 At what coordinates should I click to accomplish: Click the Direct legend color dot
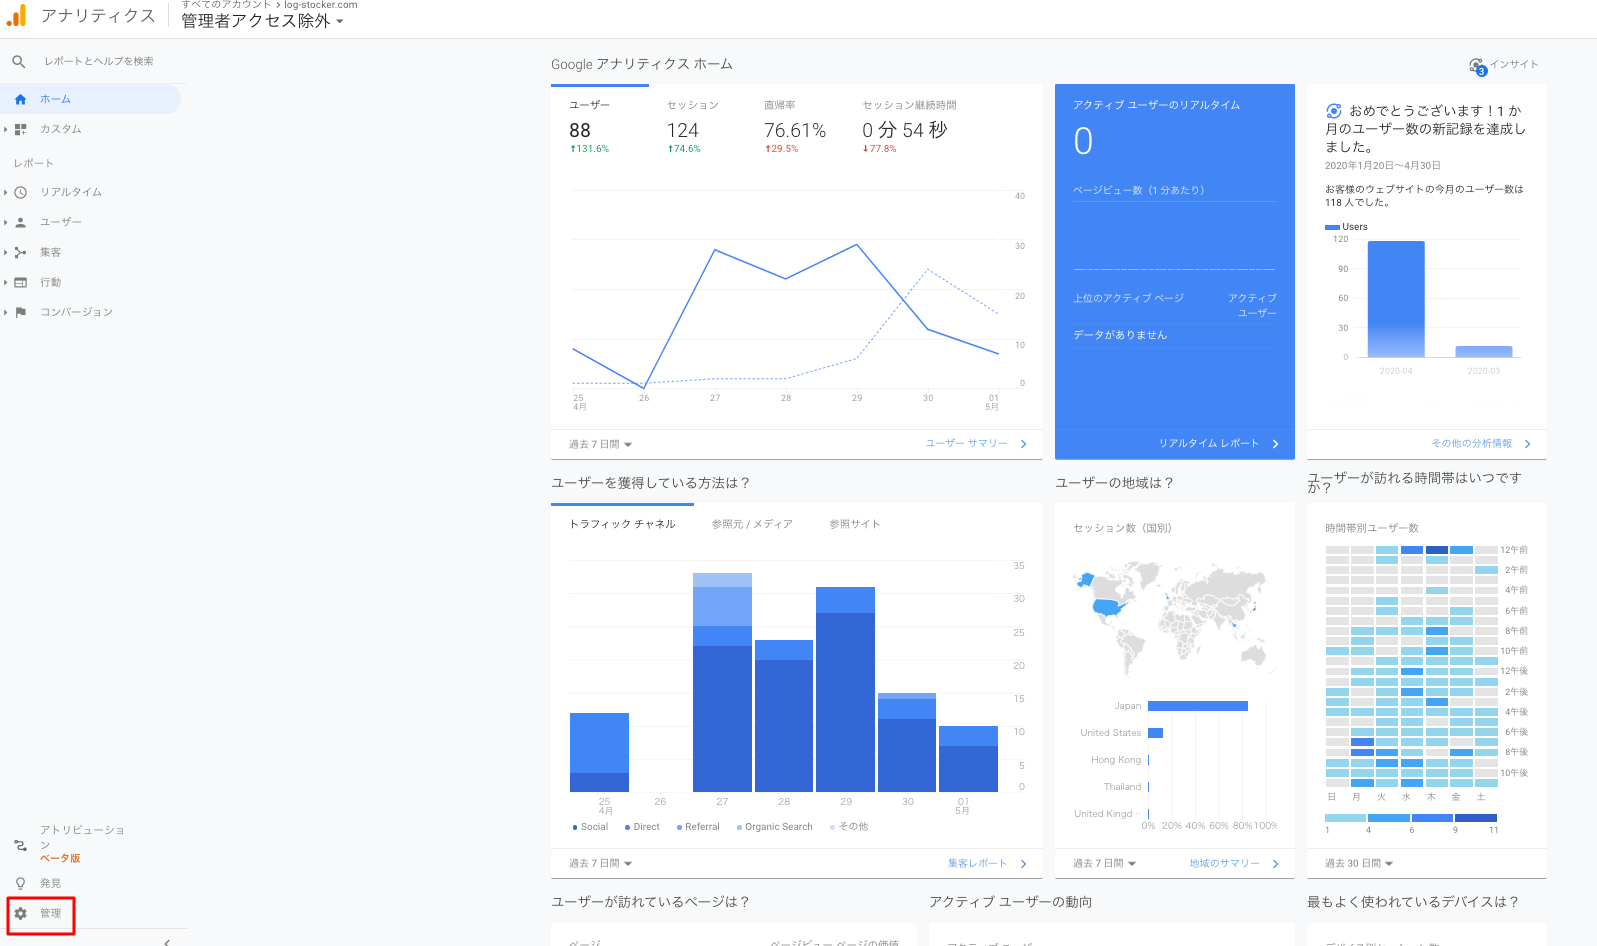point(627,827)
